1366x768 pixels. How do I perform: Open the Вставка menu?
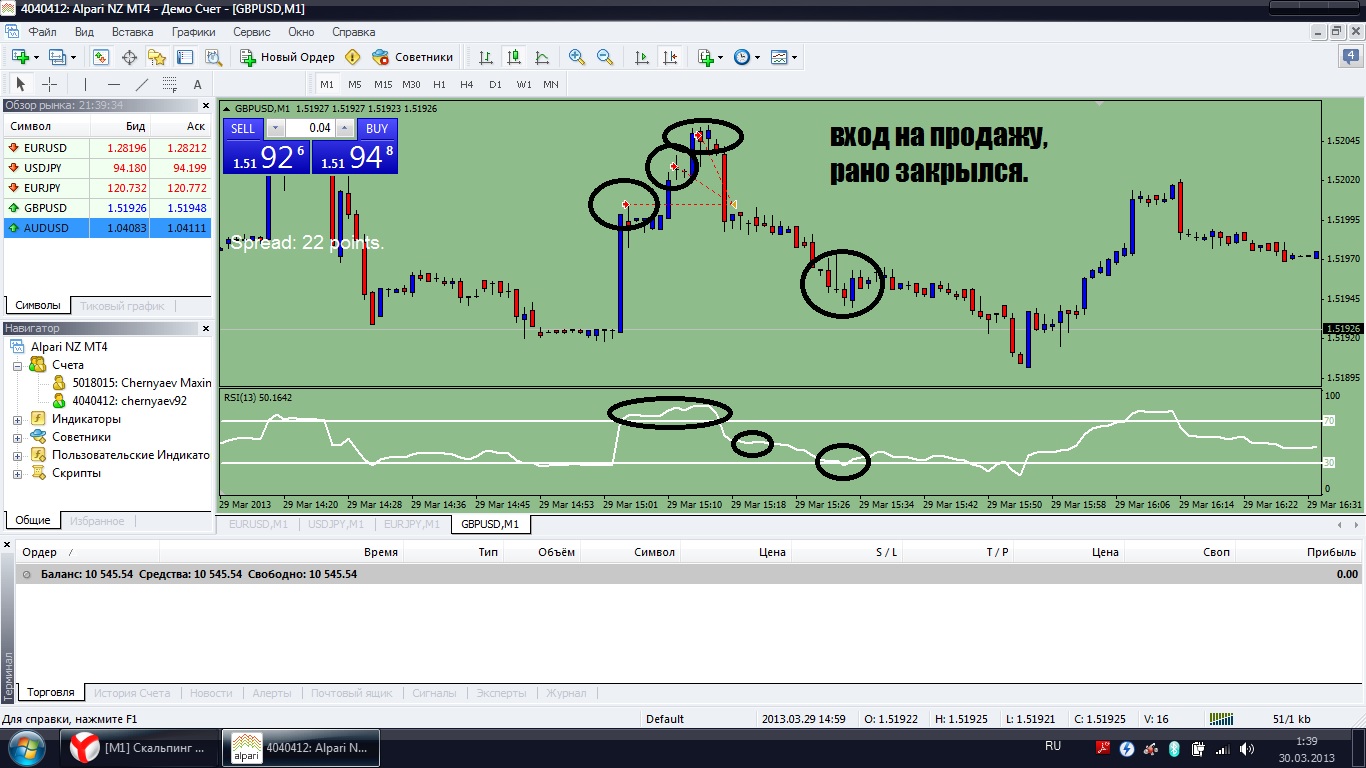132,32
